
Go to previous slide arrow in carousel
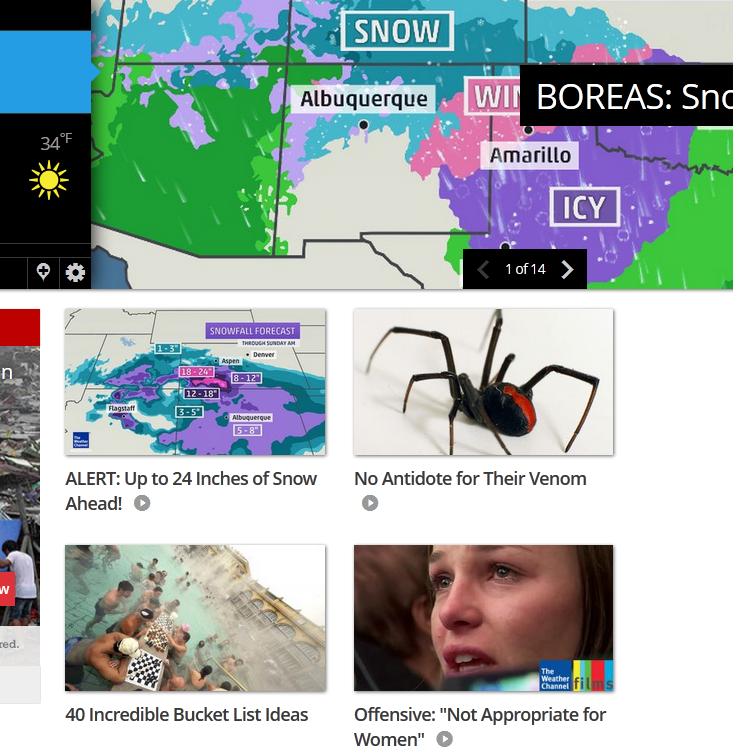tap(483, 270)
